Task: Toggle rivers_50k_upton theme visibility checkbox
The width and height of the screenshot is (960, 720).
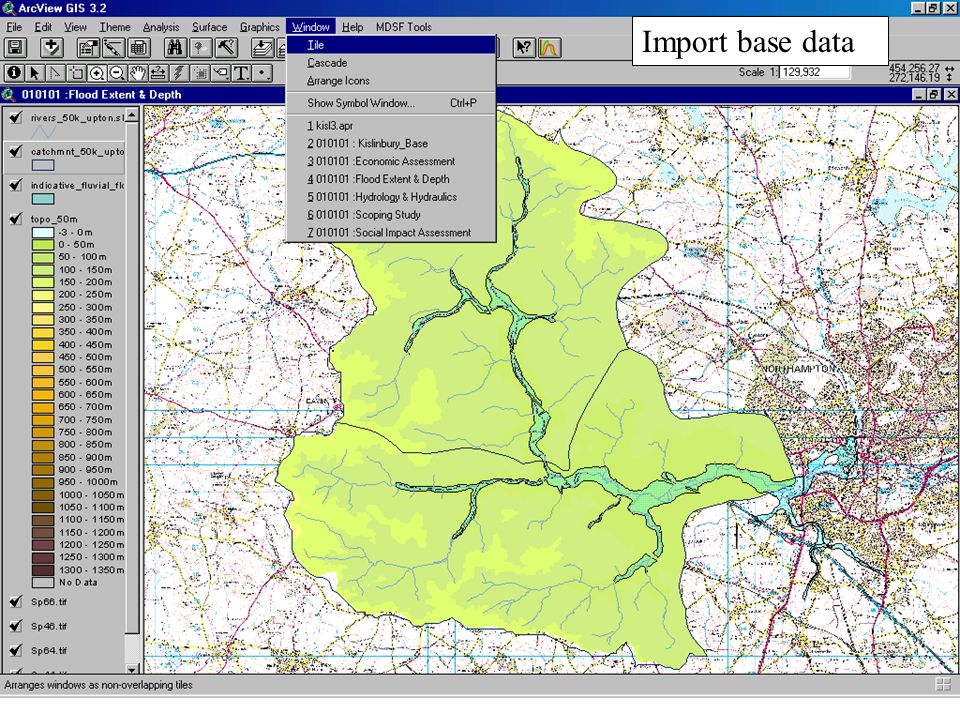Action: click(16, 117)
